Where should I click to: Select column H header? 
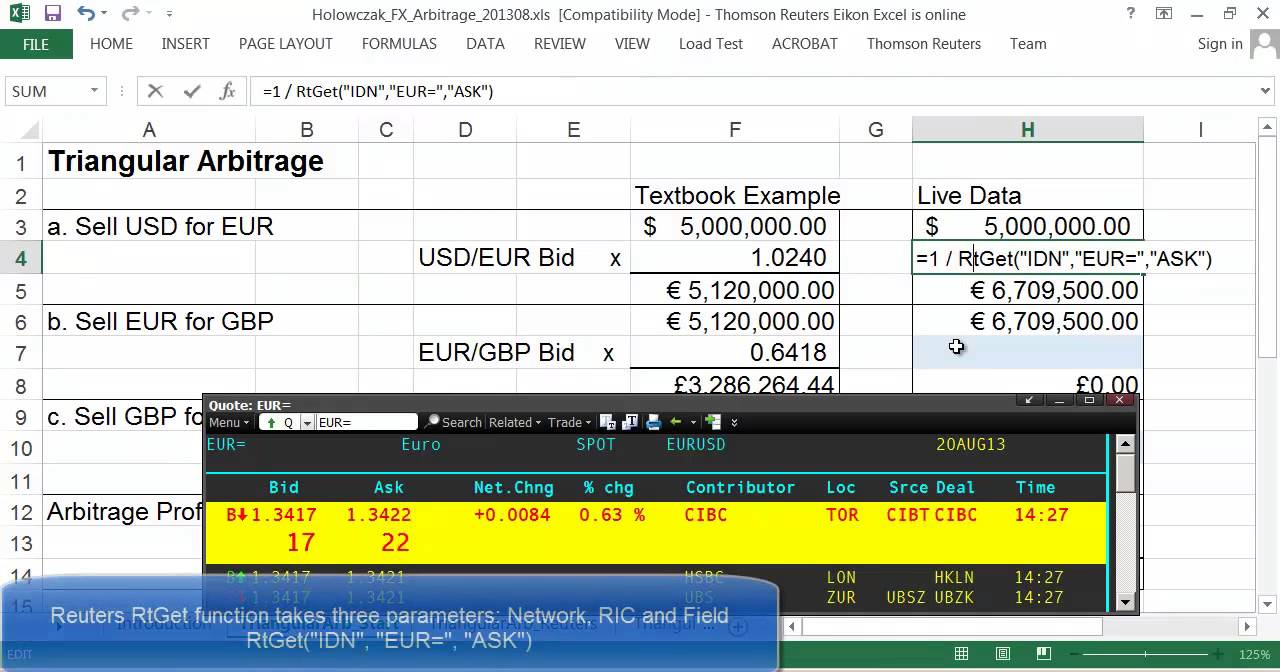1027,129
